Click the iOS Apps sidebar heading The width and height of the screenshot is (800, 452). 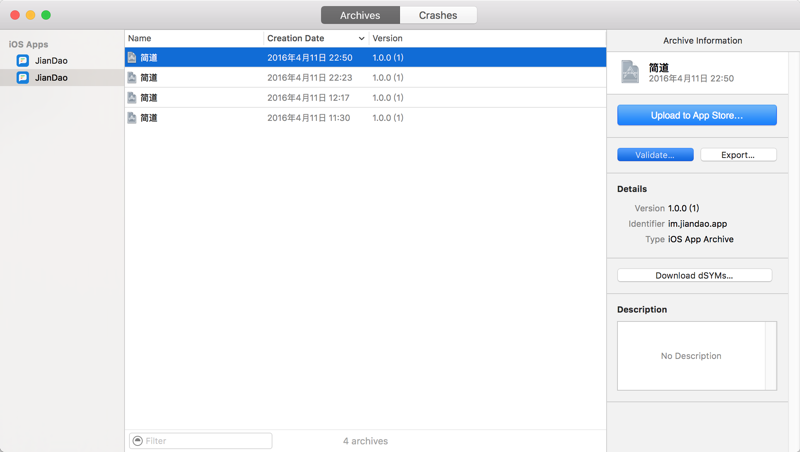coord(29,44)
